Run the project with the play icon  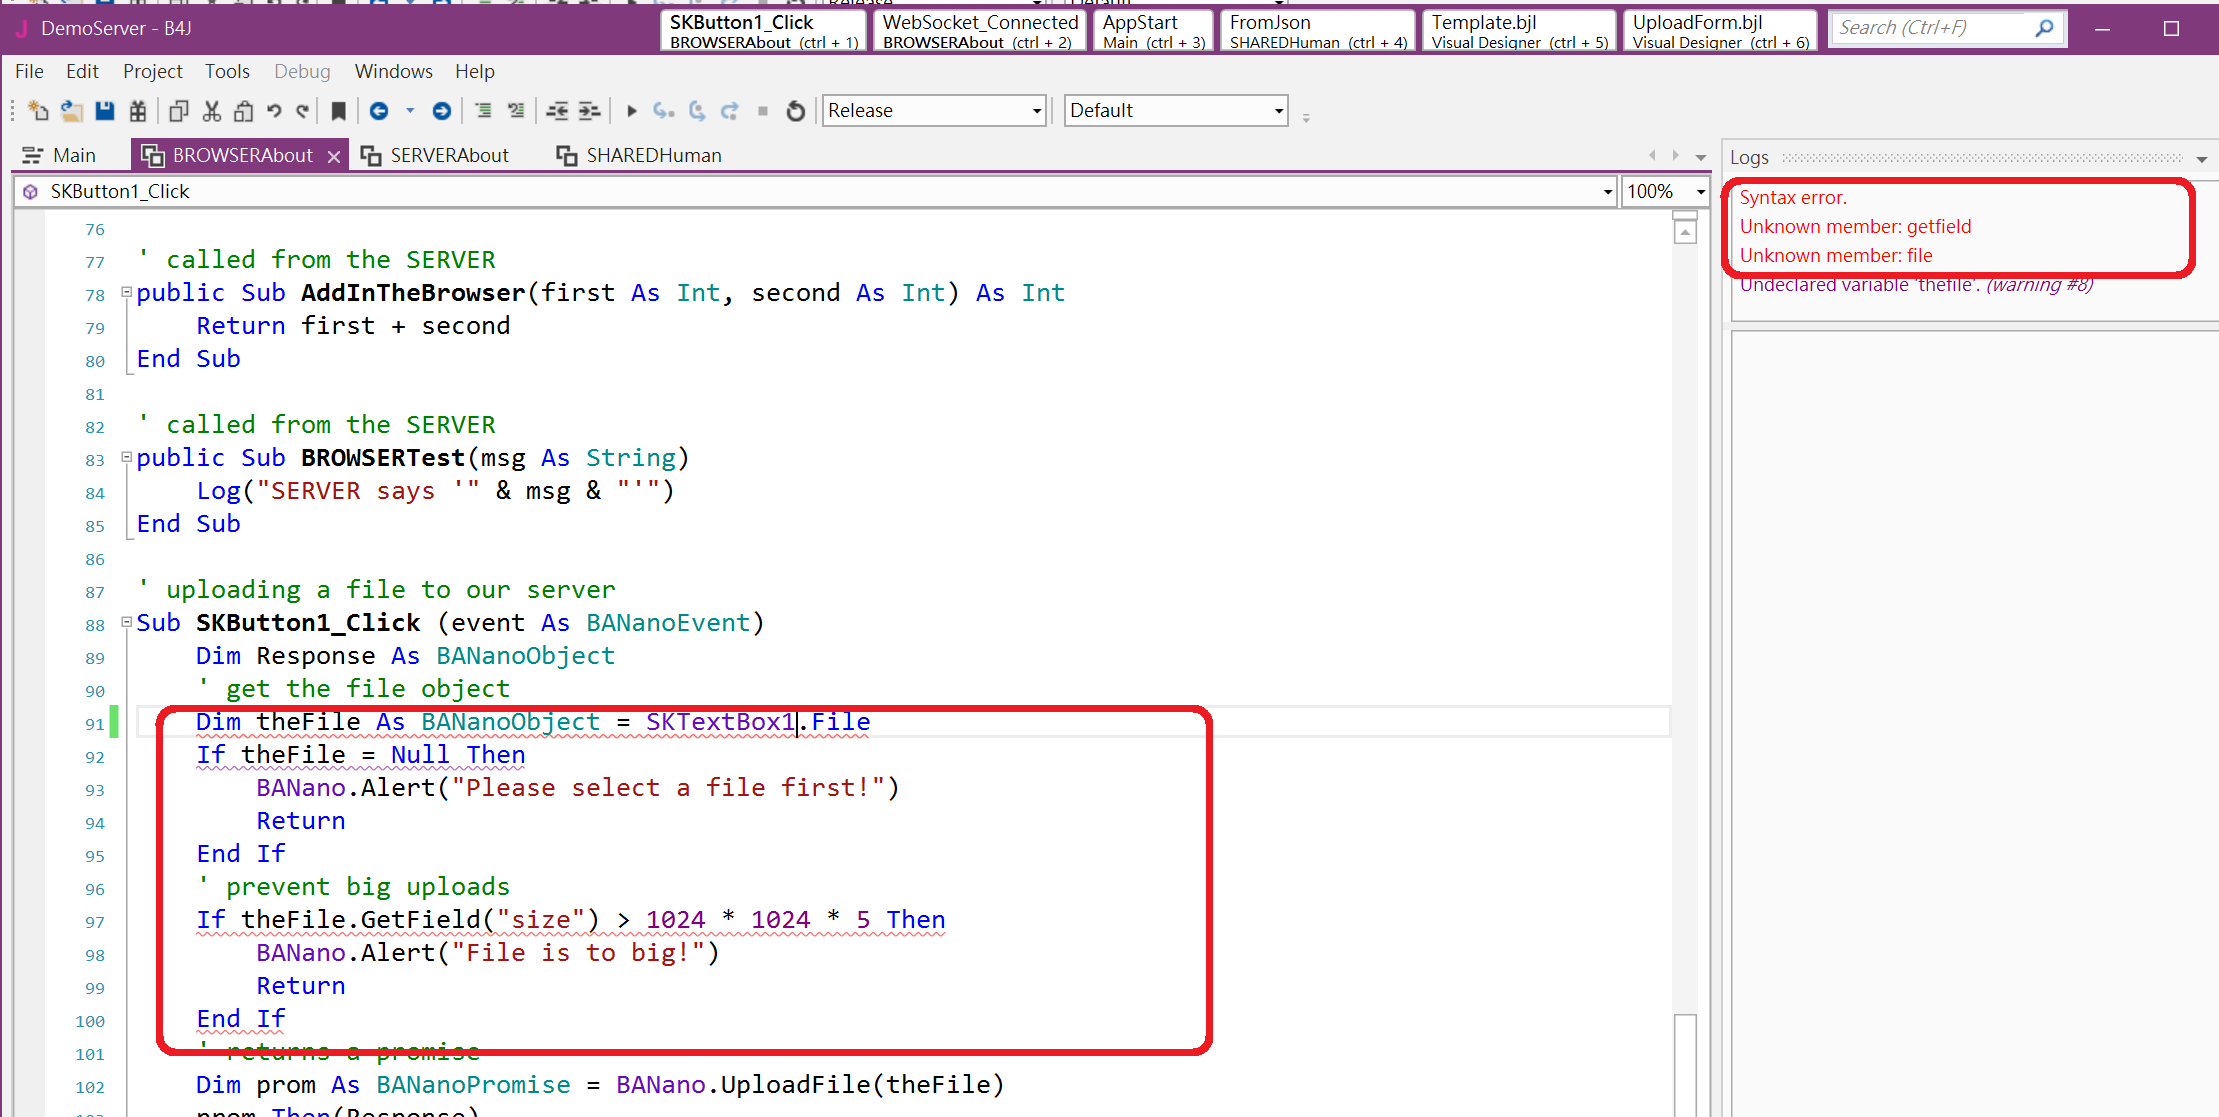point(631,111)
